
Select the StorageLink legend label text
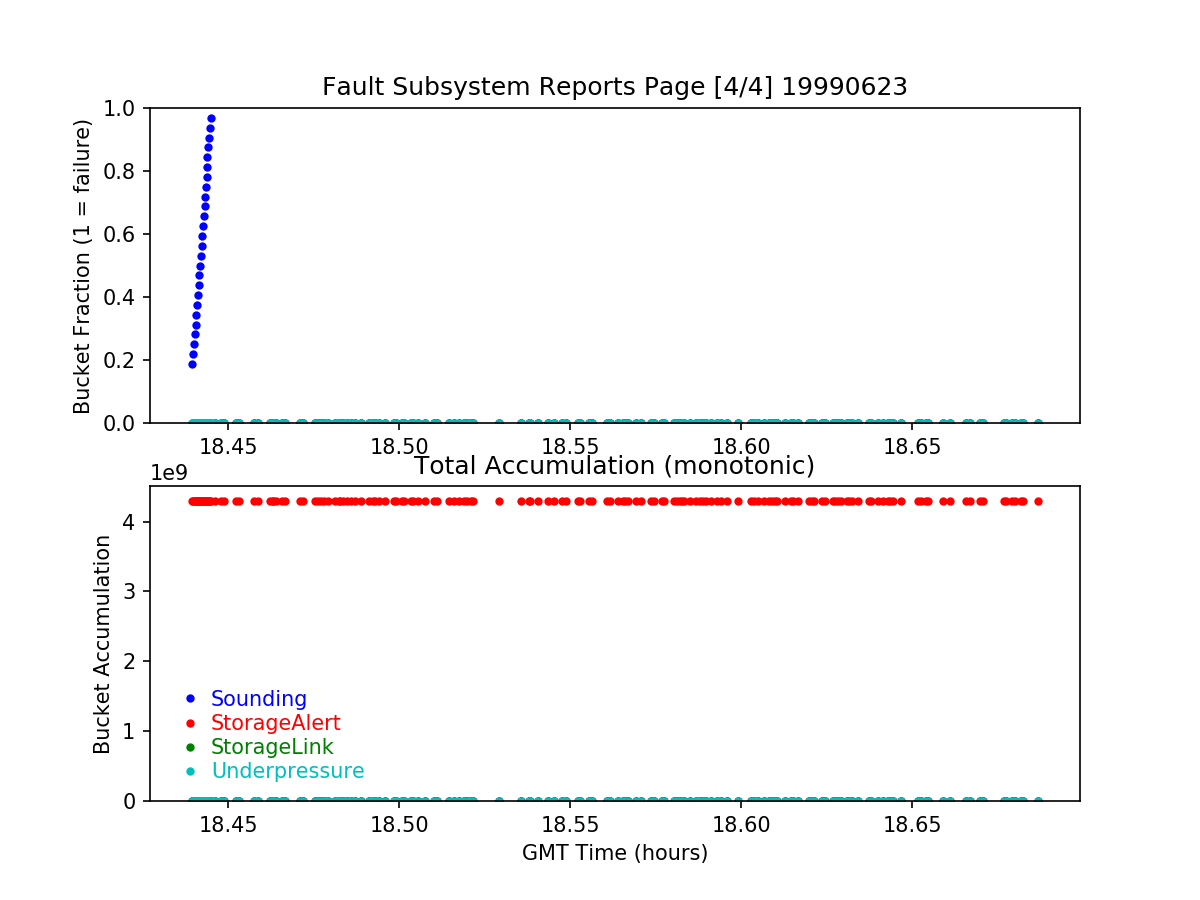point(272,747)
